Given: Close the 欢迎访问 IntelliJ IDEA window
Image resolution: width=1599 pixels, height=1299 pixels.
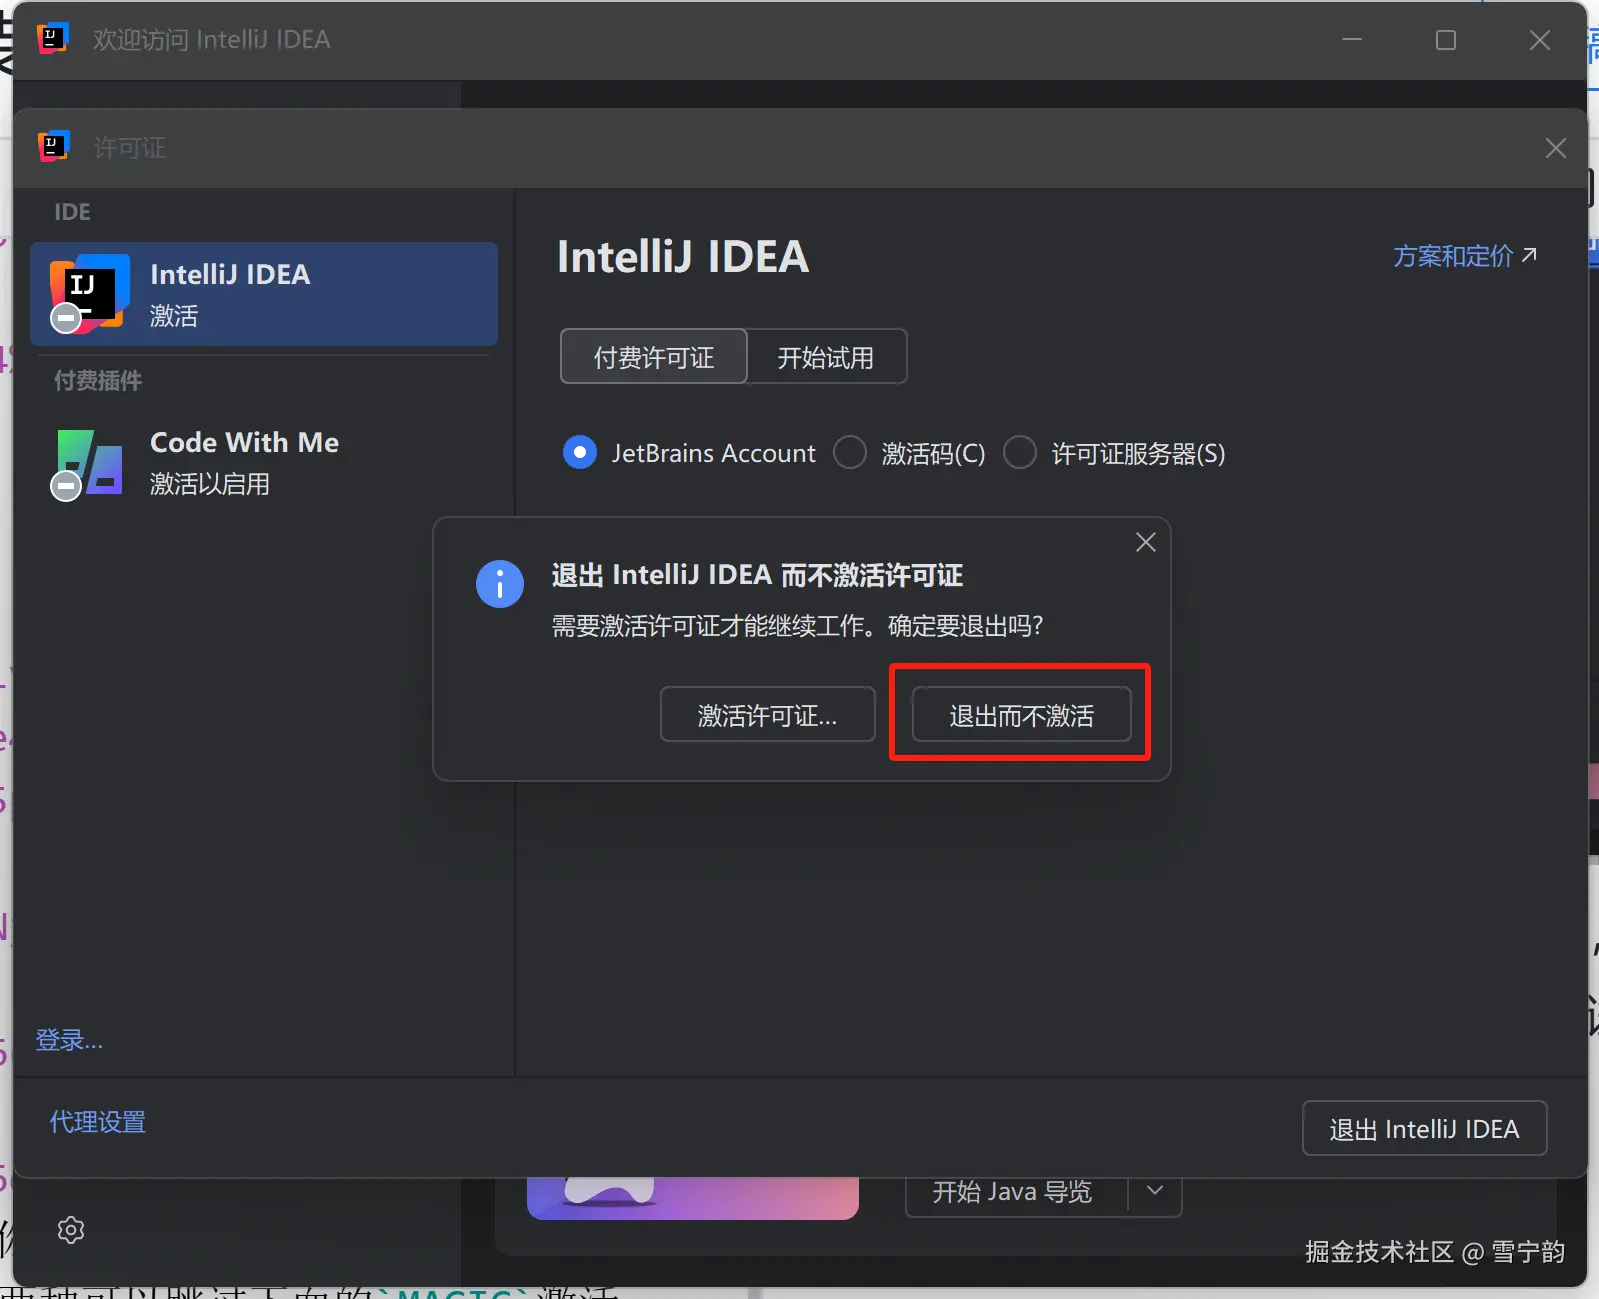Looking at the screenshot, I should [1540, 40].
